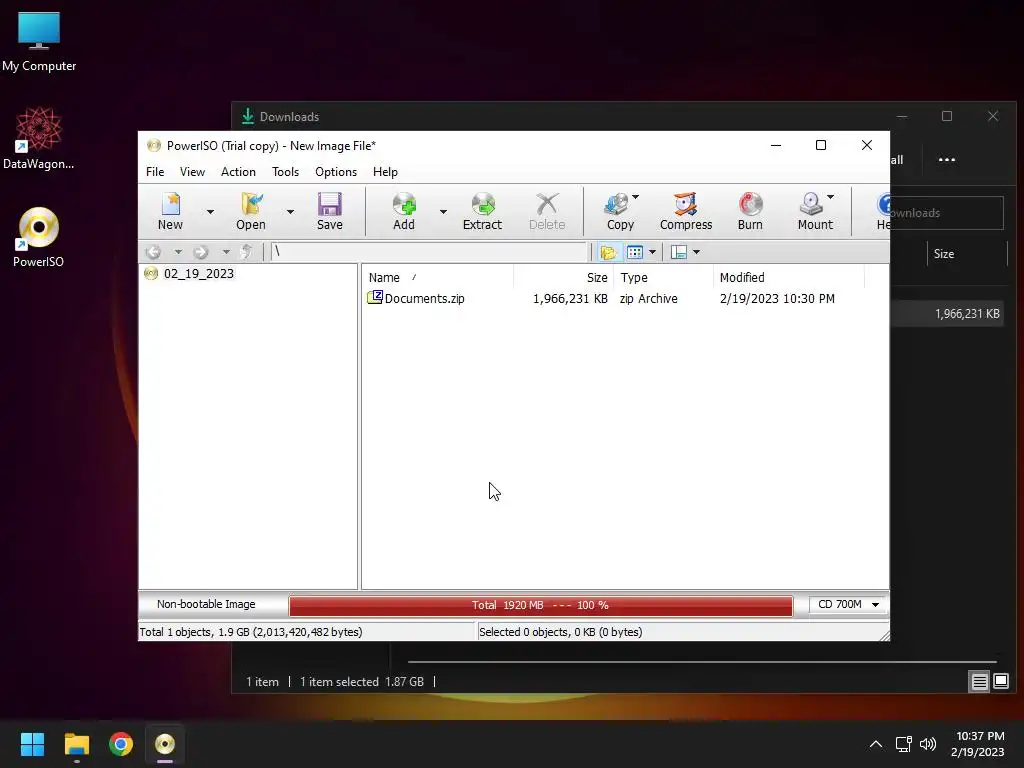Select the PowerISO desktop shortcut
The image size is (1024, 768).
[x=39, y=238]
